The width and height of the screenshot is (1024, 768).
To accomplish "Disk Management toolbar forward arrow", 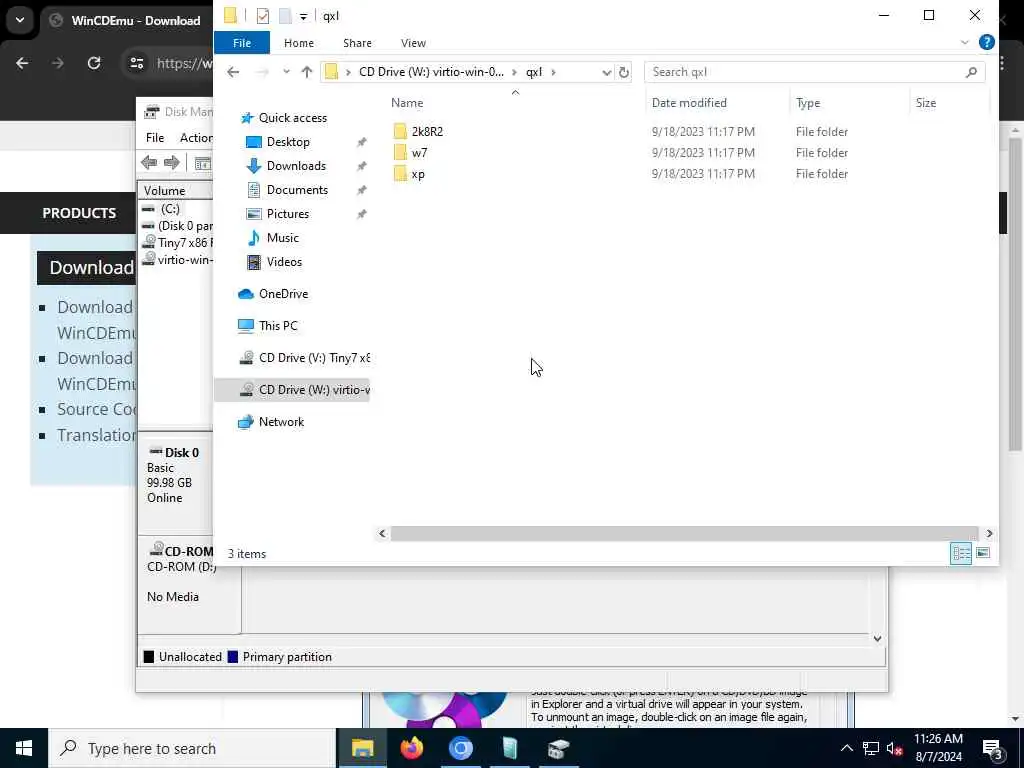I will 171,163.
